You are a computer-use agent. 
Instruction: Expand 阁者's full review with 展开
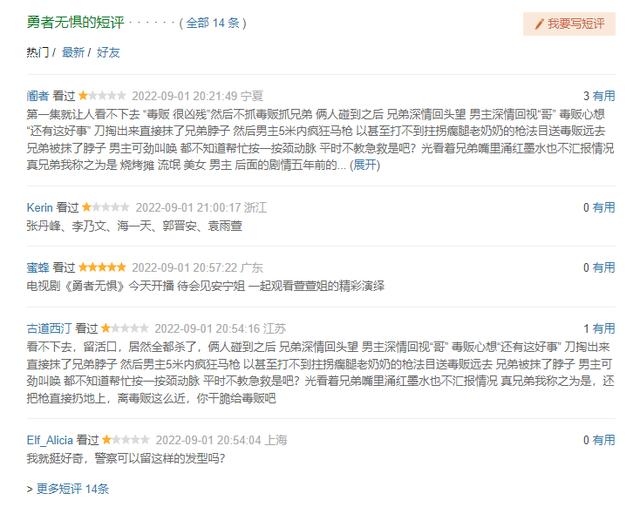pyautogui.click(x=365, y=165)
